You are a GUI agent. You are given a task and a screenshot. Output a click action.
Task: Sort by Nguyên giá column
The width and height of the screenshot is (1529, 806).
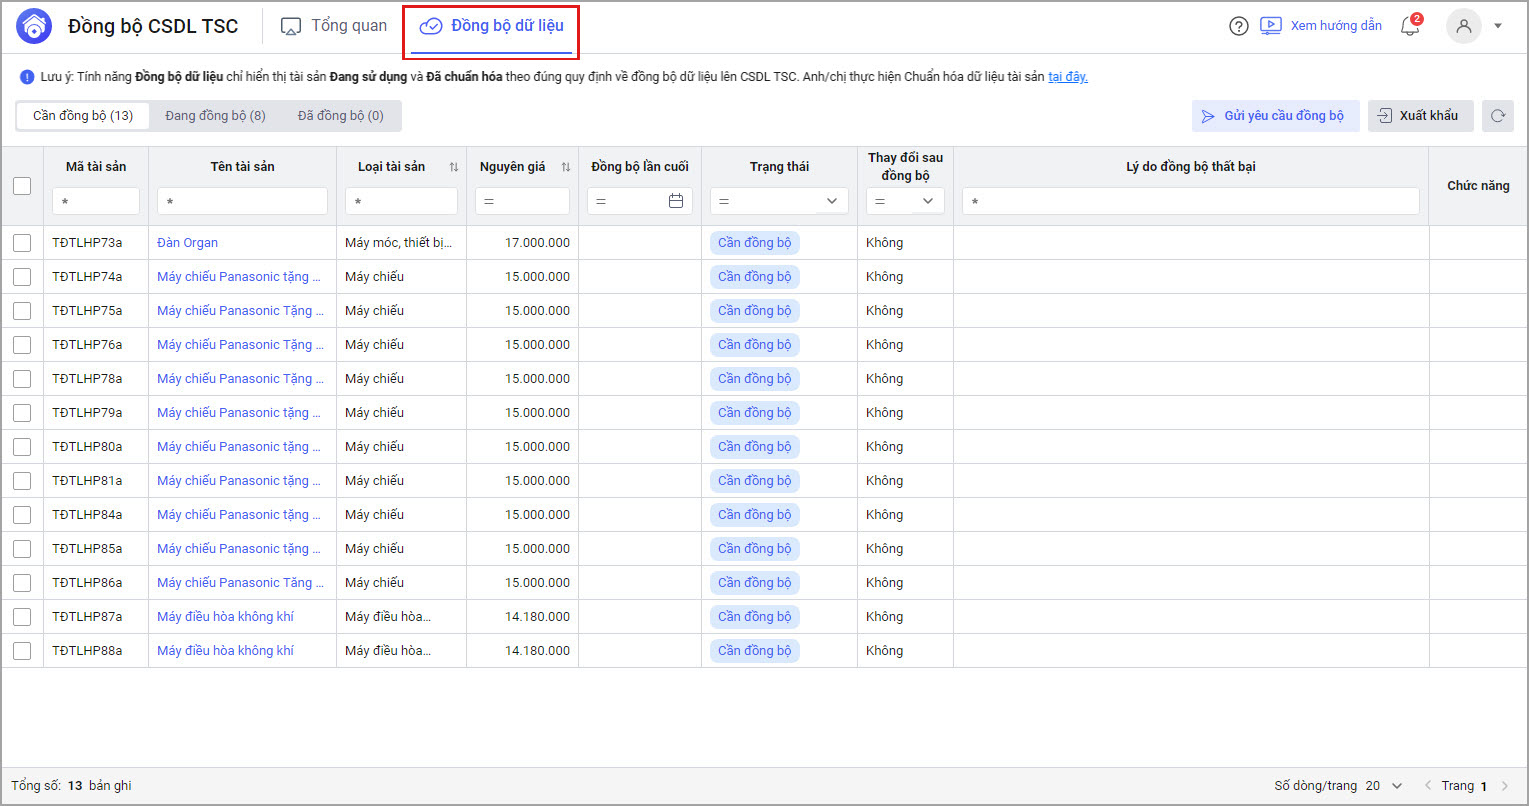[566, 167]
